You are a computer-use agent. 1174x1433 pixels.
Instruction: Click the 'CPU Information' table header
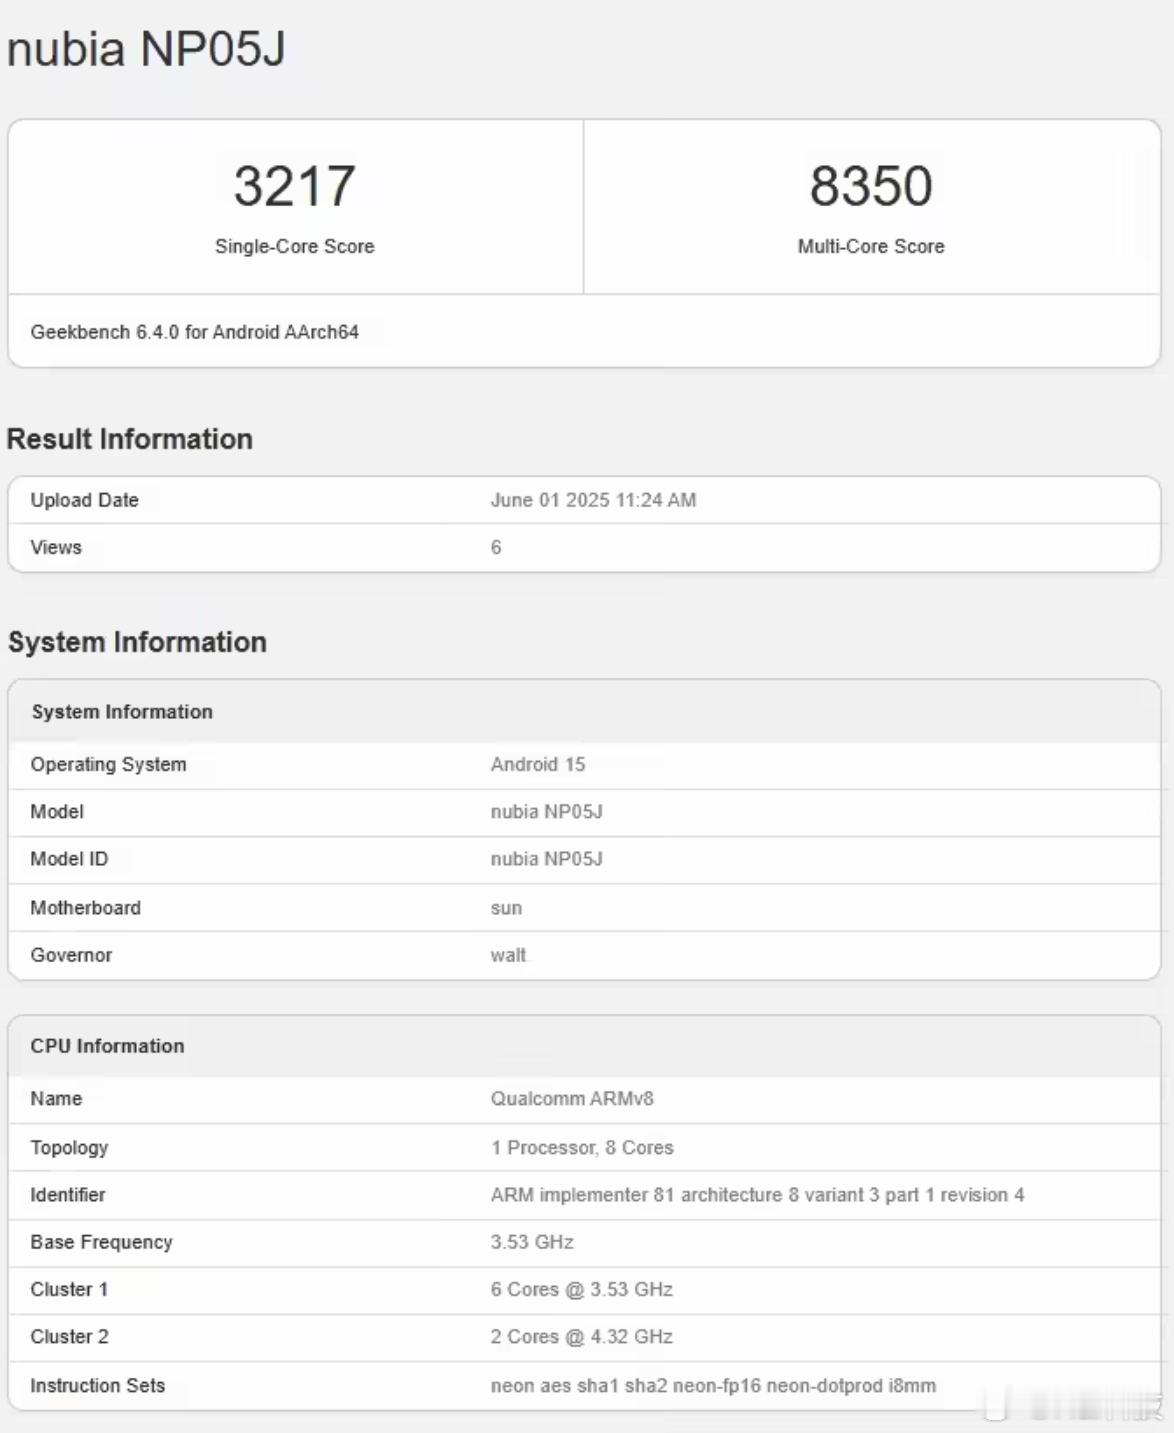click(108, 1046)
